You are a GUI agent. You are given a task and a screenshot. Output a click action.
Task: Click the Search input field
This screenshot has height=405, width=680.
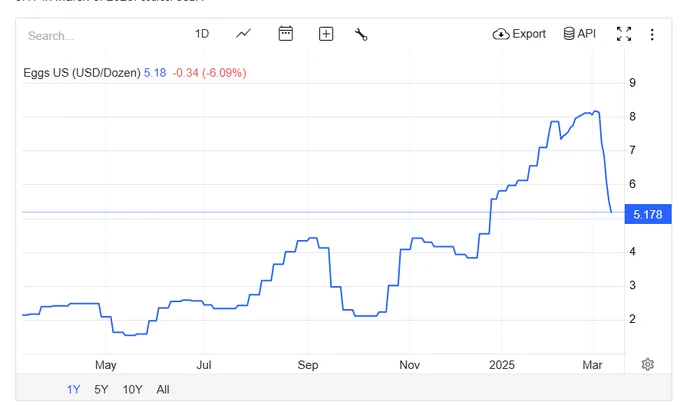[x=90, y=35]
